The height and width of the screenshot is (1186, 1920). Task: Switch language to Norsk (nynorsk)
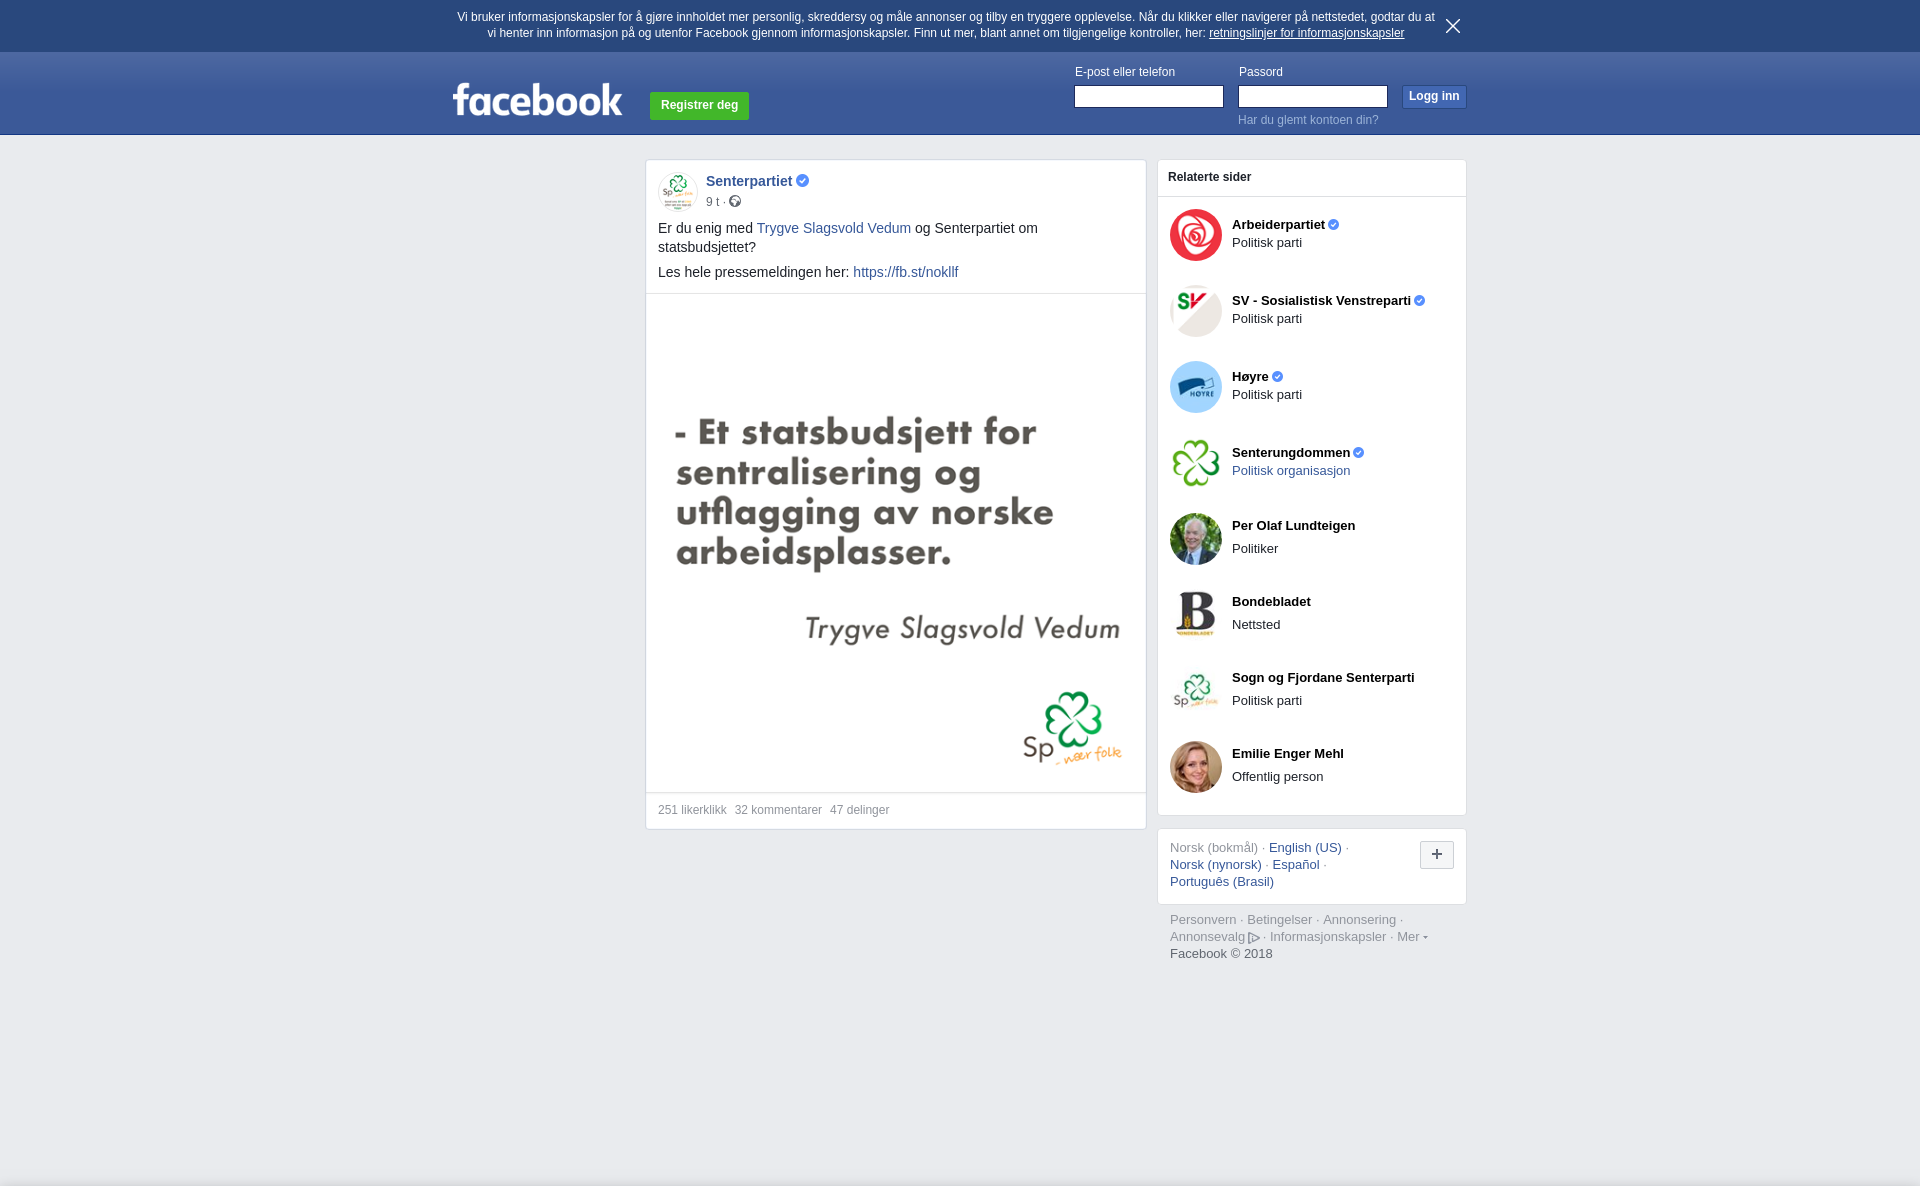1216,865
